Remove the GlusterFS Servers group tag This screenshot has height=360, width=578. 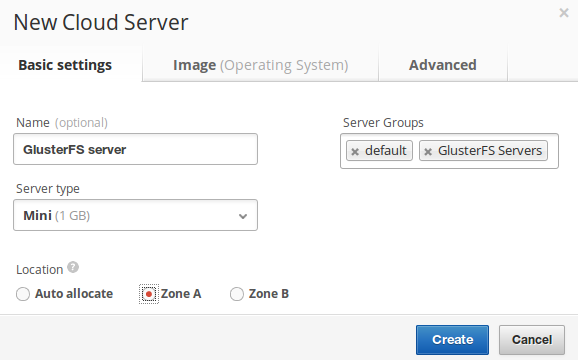428,151
